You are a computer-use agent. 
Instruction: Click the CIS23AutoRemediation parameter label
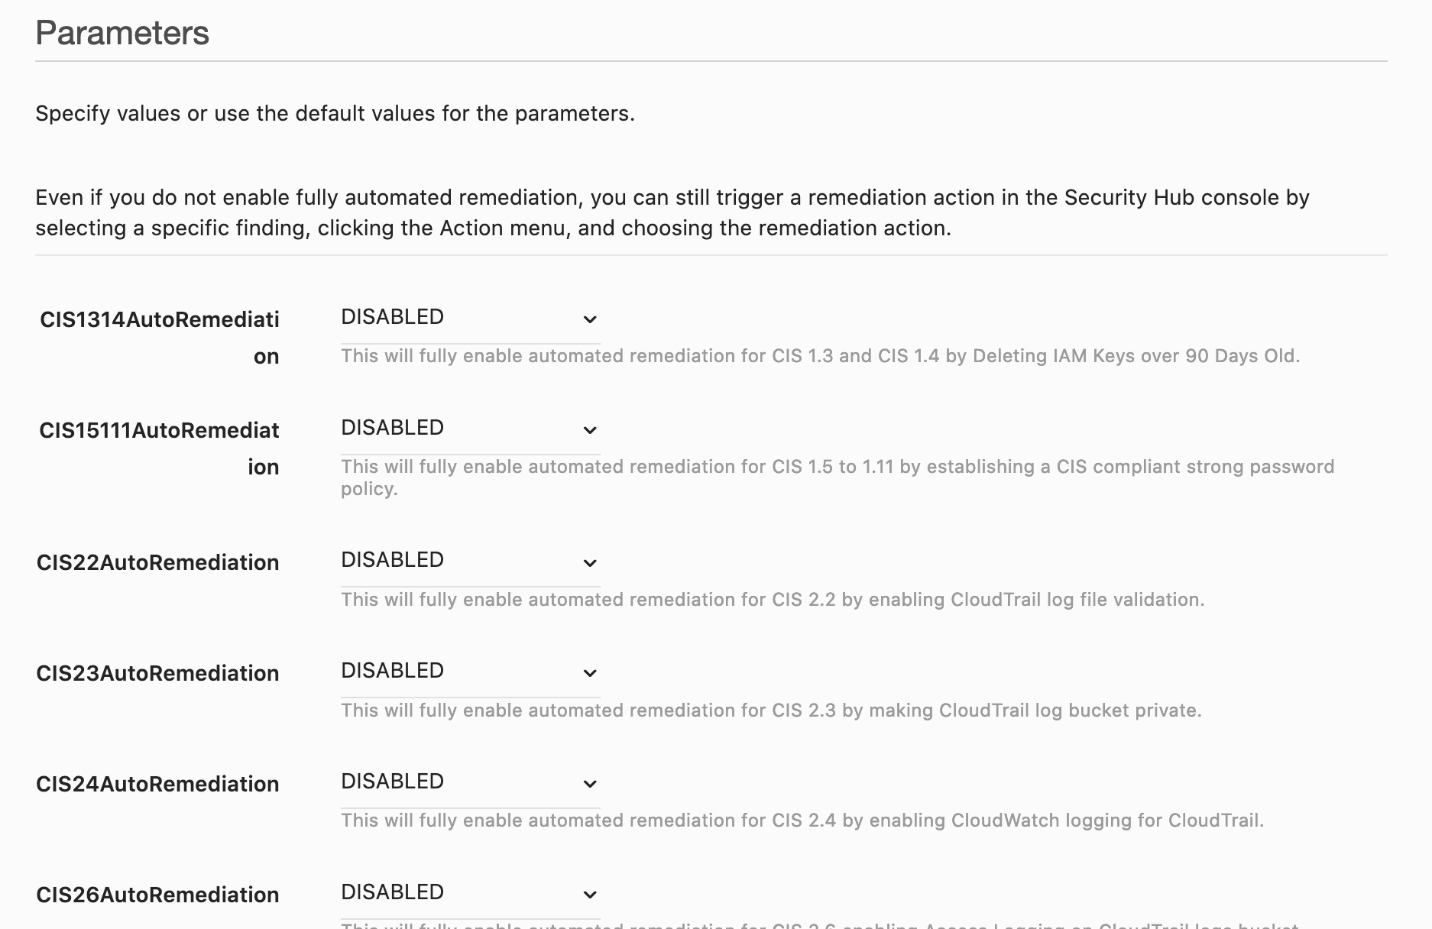tap(157, 673)
